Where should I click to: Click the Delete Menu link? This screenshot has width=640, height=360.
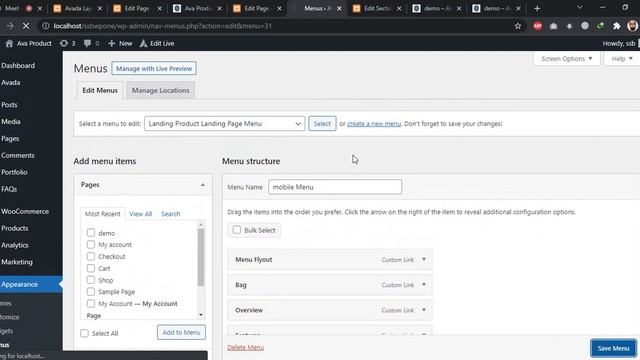point(246,347)
